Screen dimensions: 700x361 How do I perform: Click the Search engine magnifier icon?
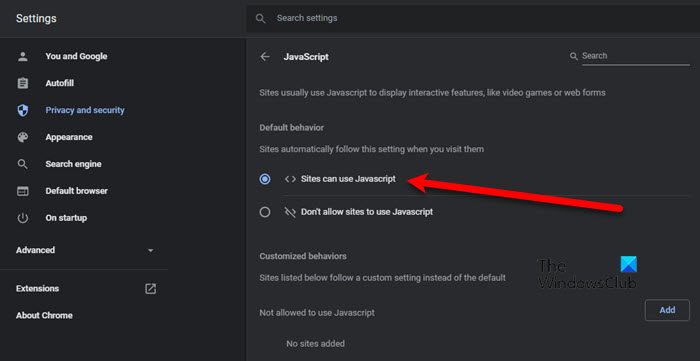[22, 164]
